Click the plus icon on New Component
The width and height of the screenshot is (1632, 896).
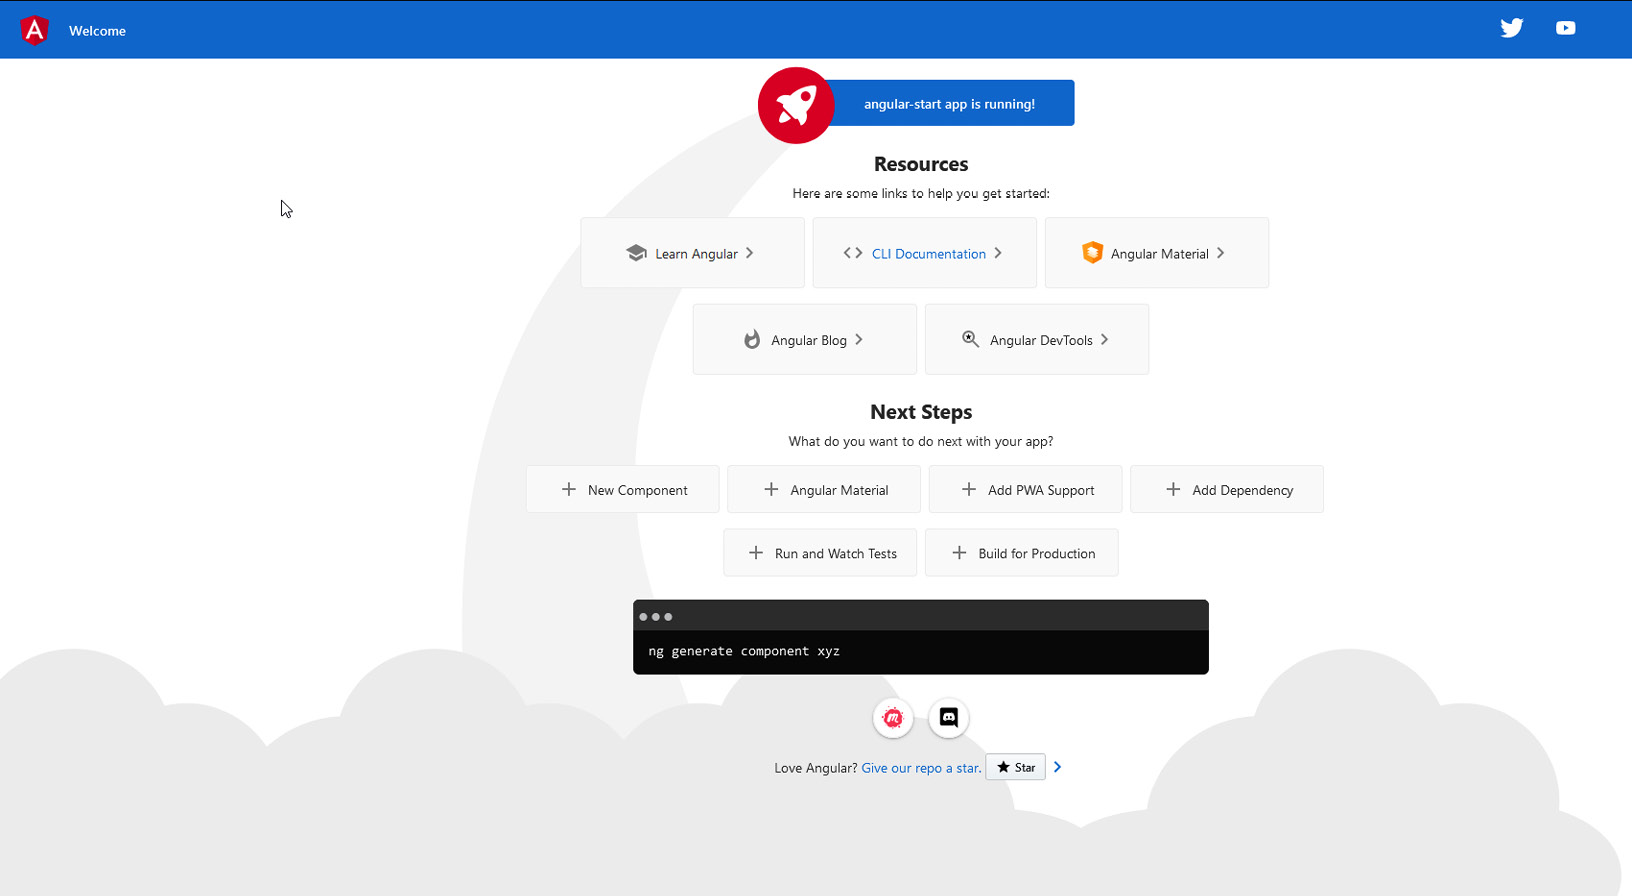pos(569,489)
